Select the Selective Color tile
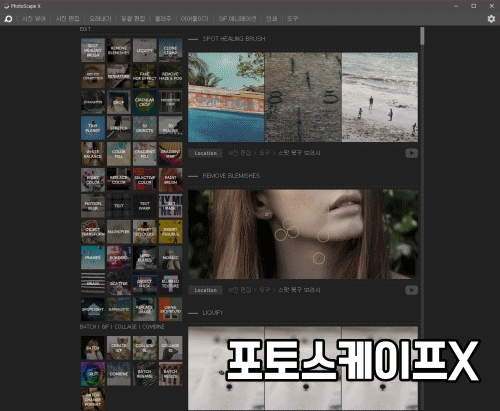 145,180
